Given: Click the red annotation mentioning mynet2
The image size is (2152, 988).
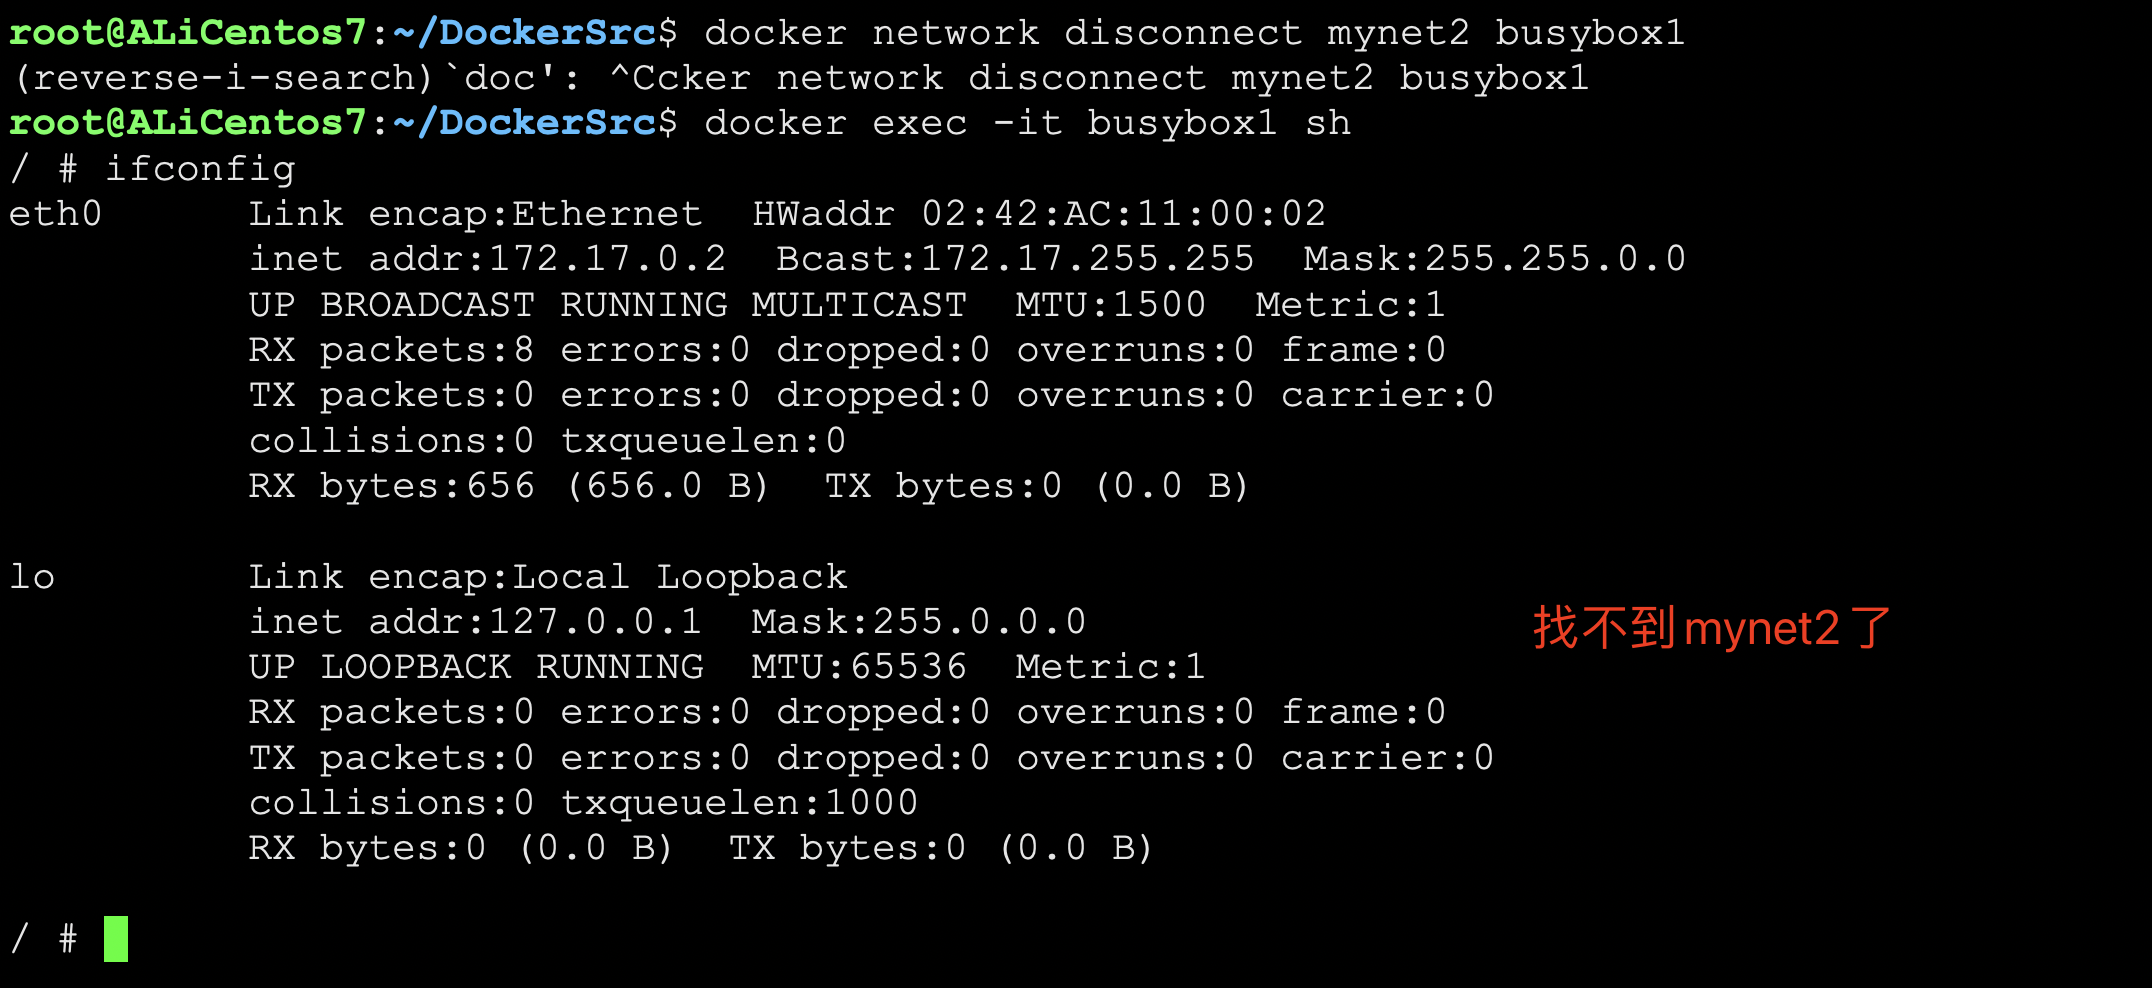Looking at the screenshot, I should tap(1711, 629).
